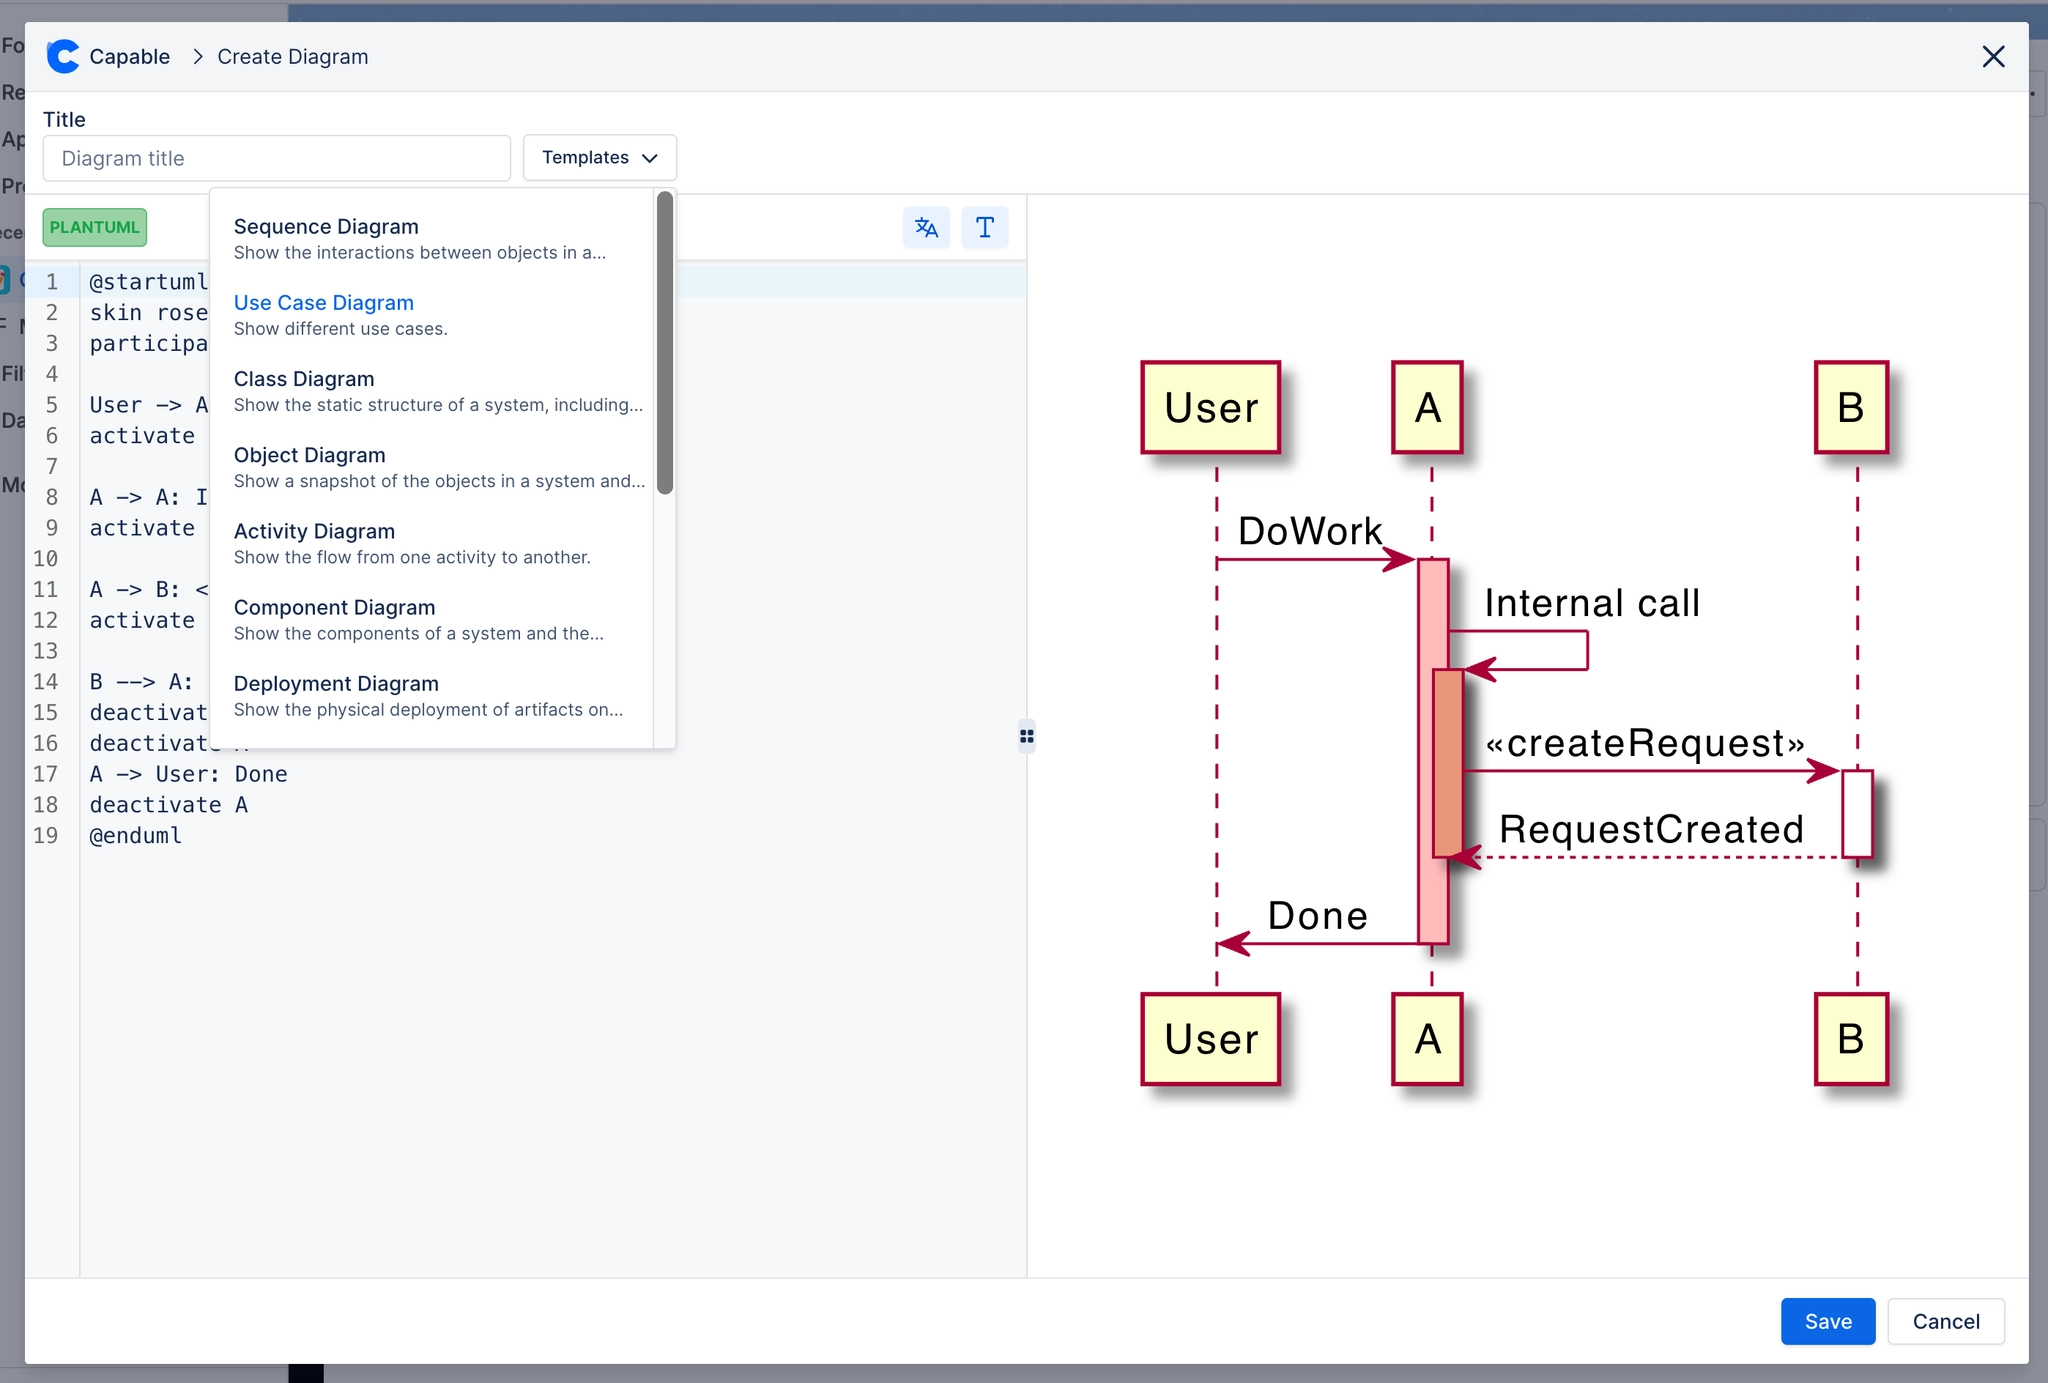This screenshot has height=1383, width=2048.
Task: Choose the Deployment Diagram template
Action: point(433,695)
